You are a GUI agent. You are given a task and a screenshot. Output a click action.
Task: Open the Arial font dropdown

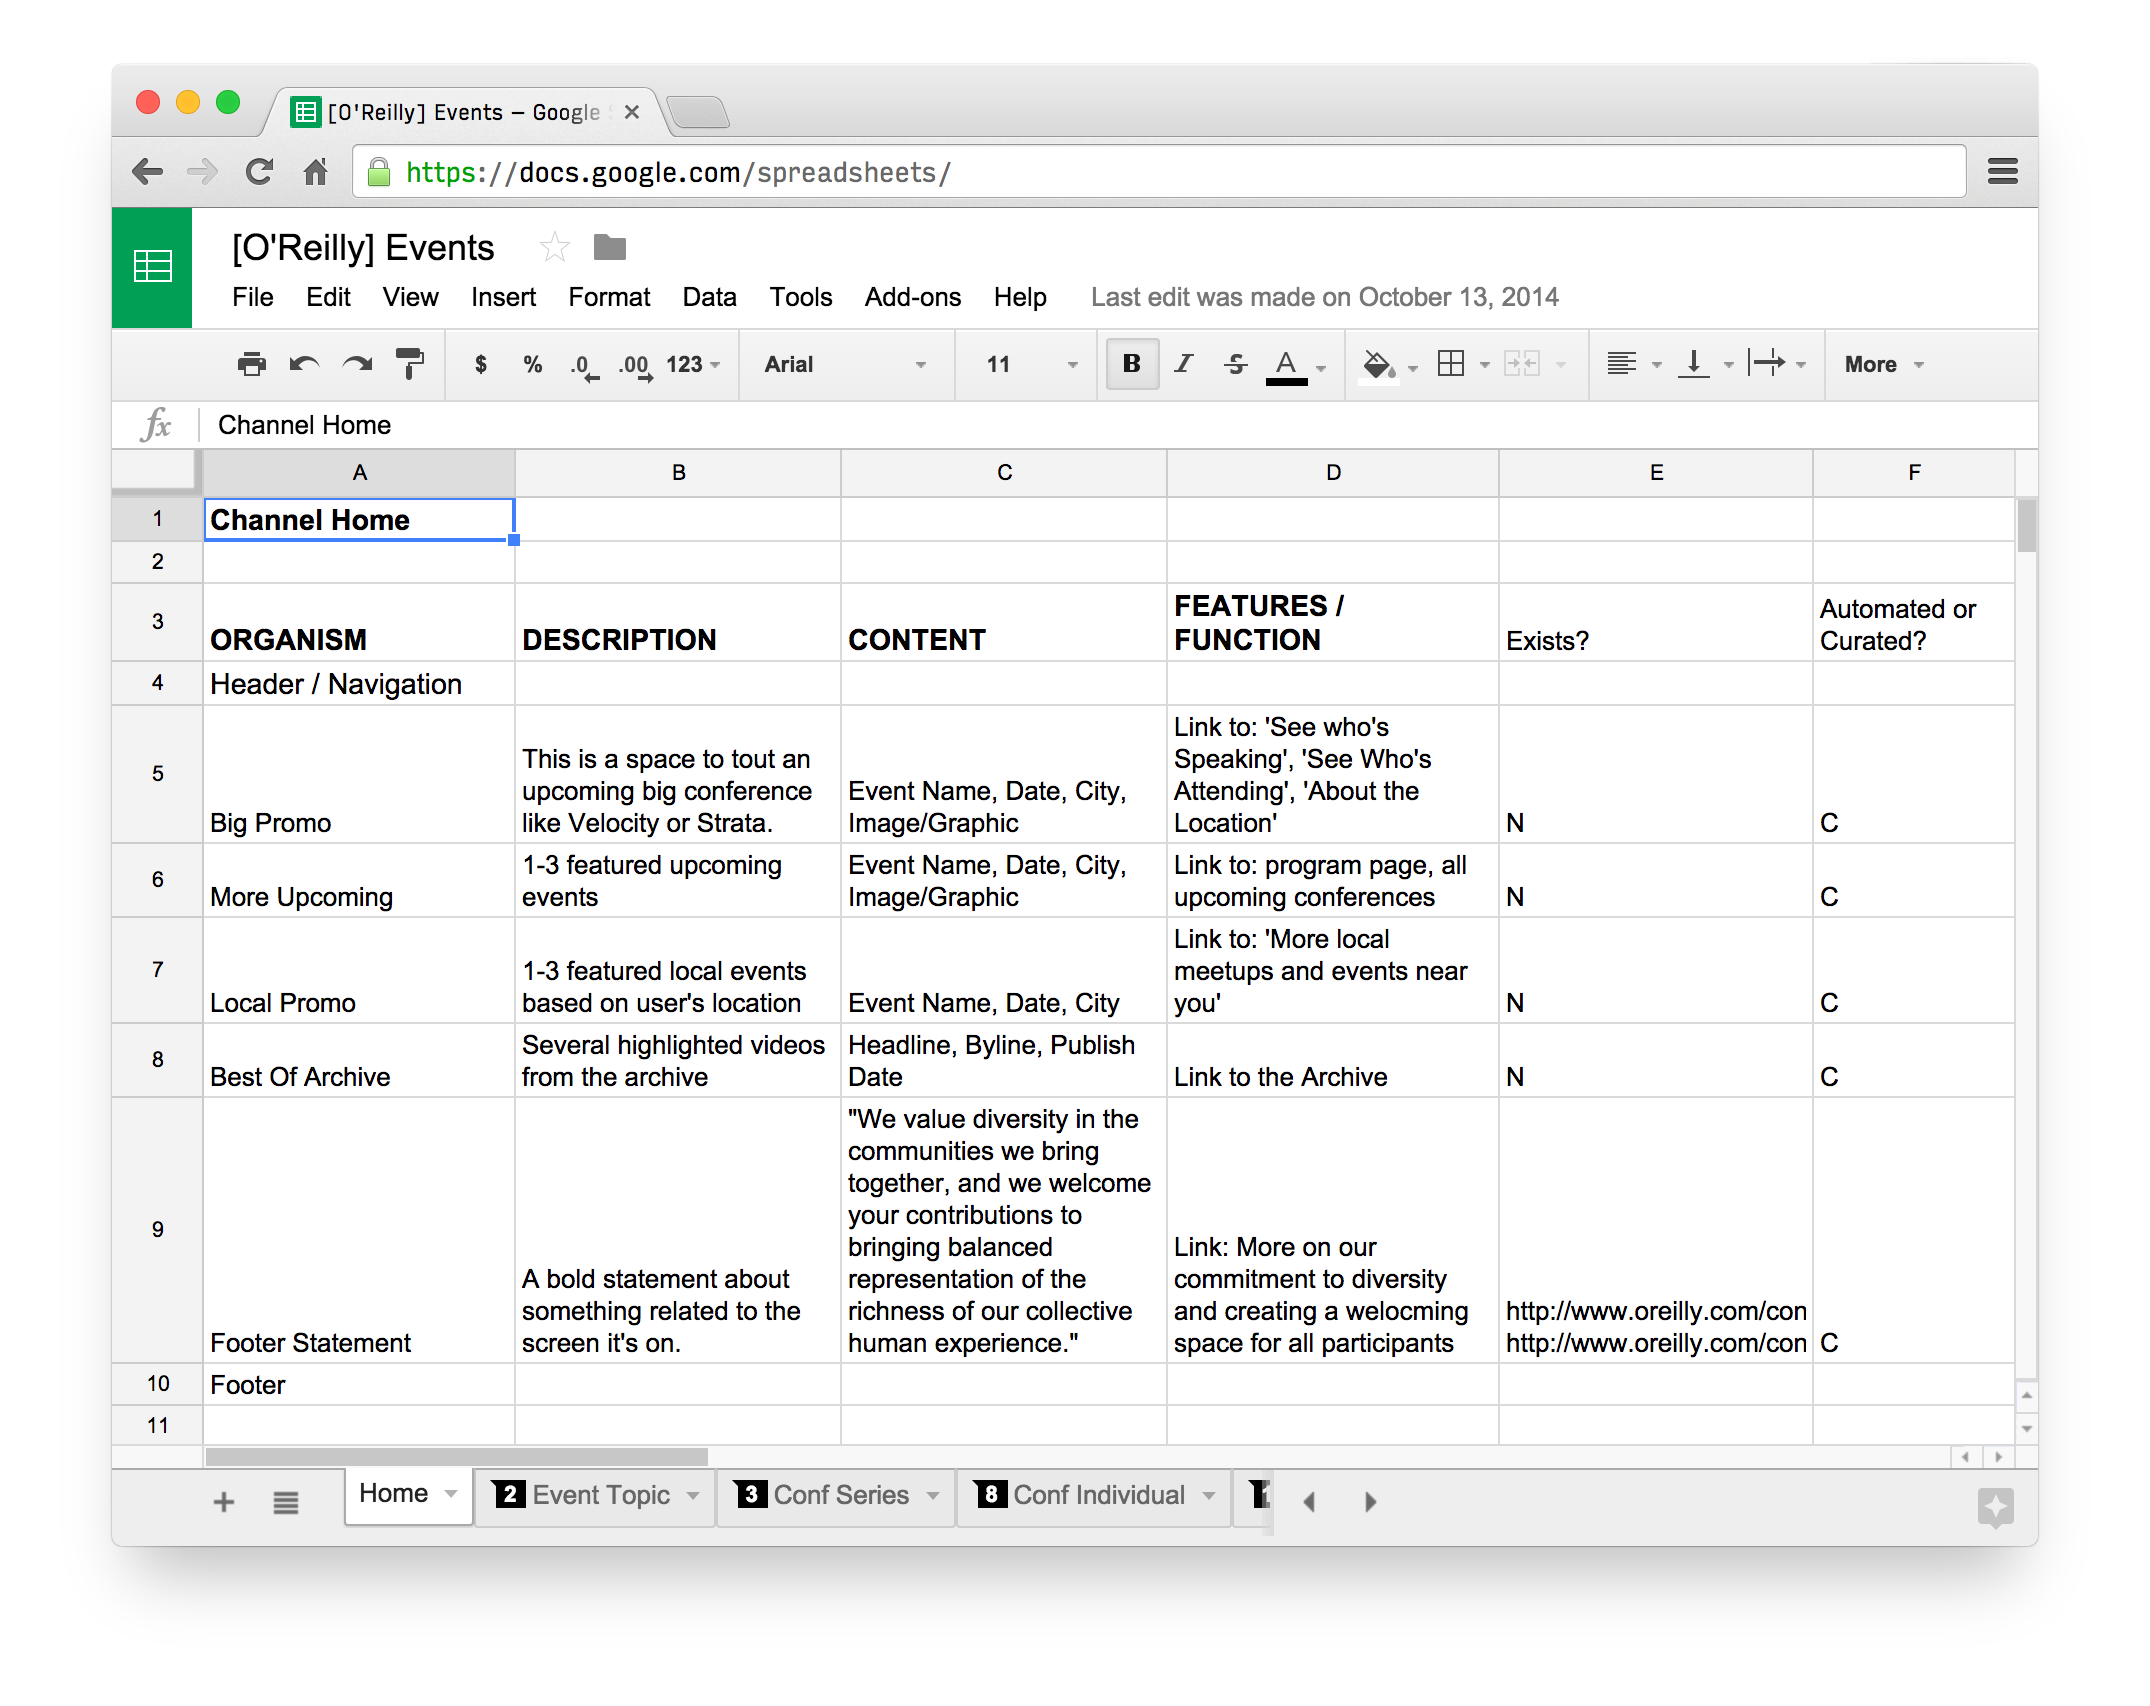[846, 364]
